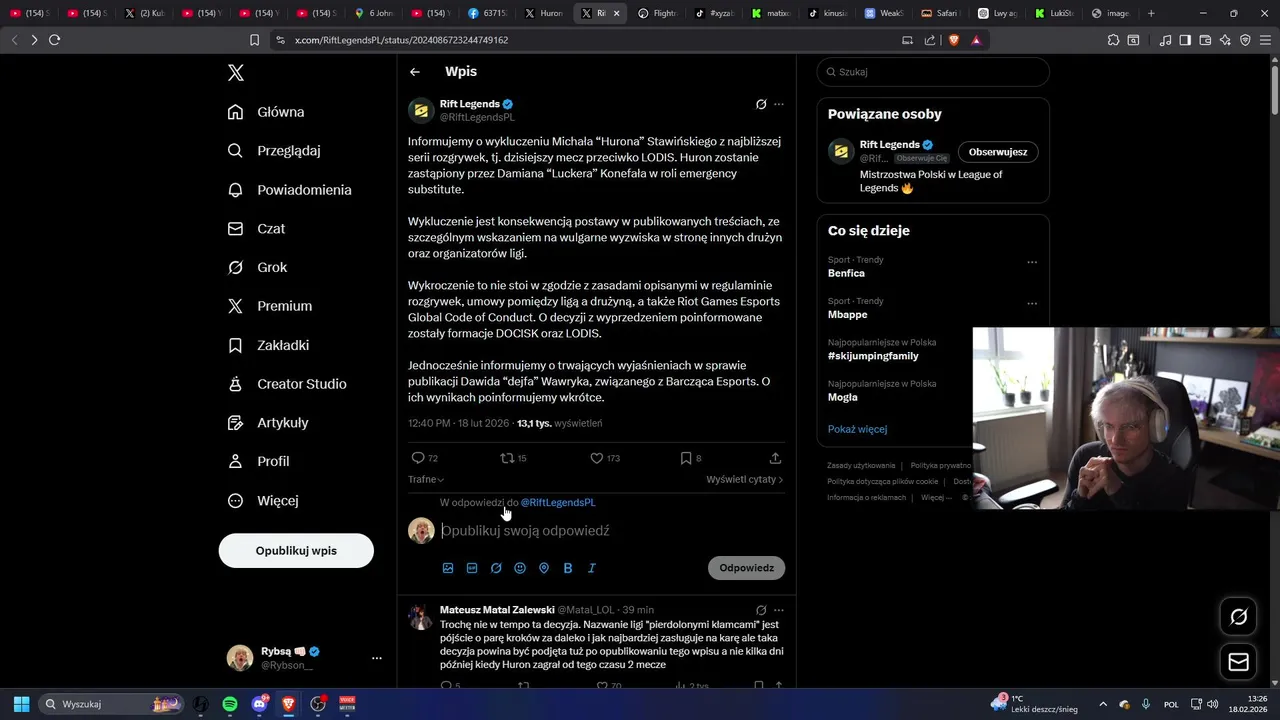The height and width of the screenshot is (720, 1280).
Task: Switch to the Huron tab
Action: point(545,13)
